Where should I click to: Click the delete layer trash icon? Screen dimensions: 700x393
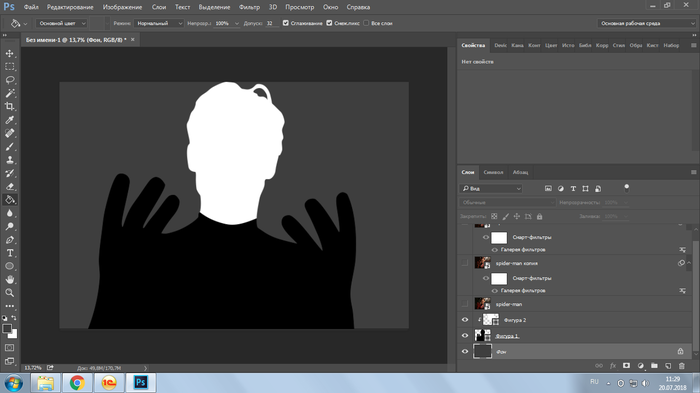[x=682, y=366]
